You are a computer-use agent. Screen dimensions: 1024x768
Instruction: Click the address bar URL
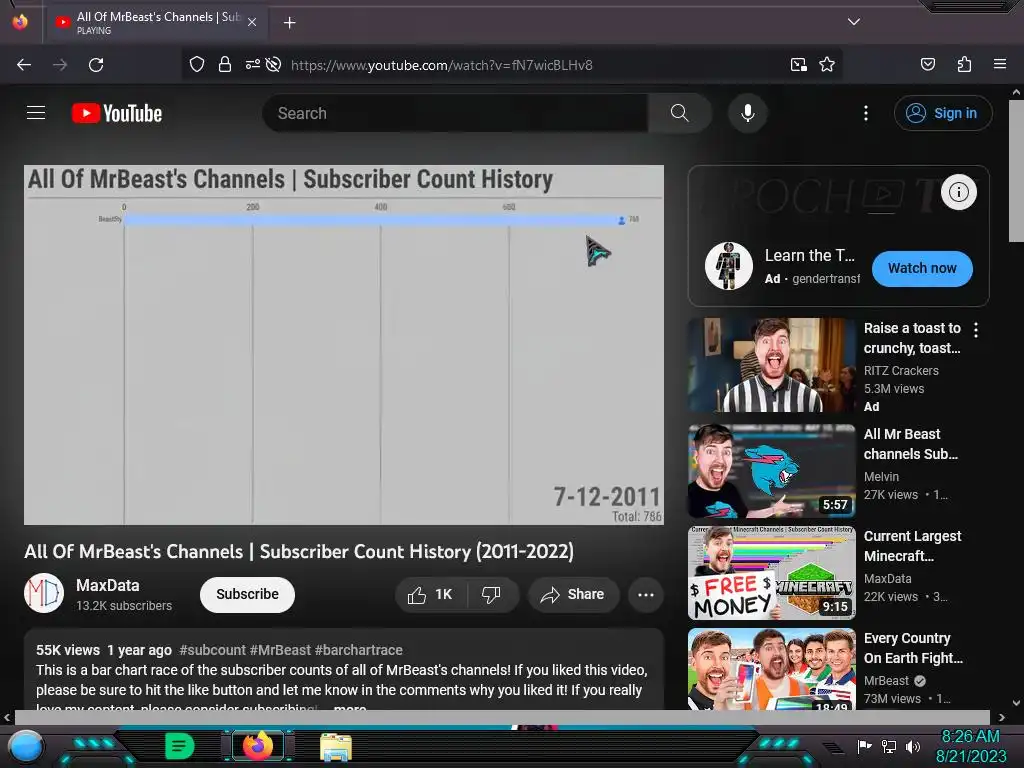(441, 65)
